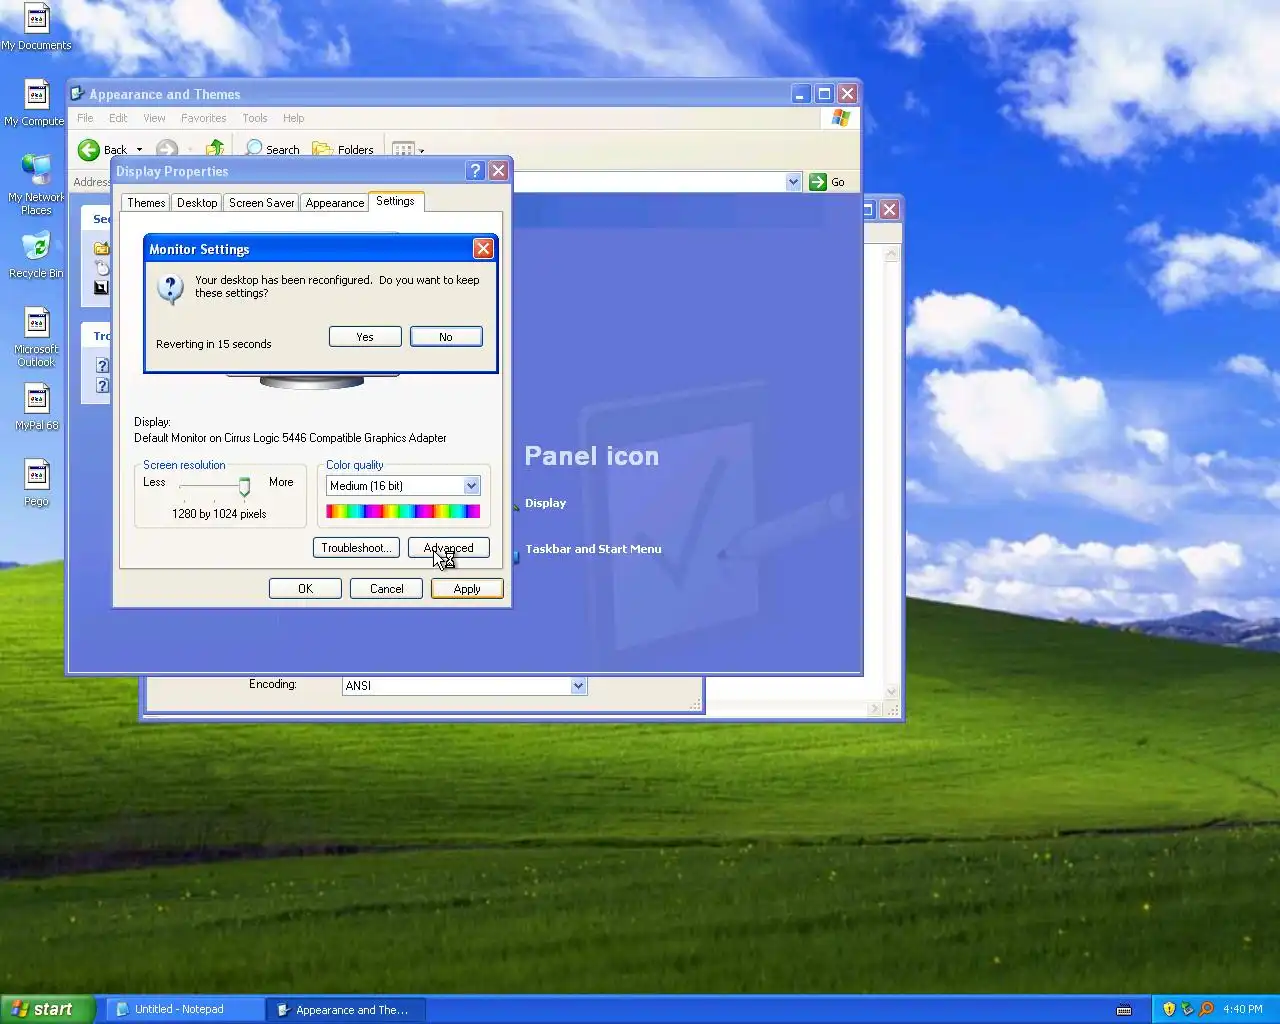Minimize the Appearance and Themes window
1280x1024 pixels.
click(x=800, y=94)
